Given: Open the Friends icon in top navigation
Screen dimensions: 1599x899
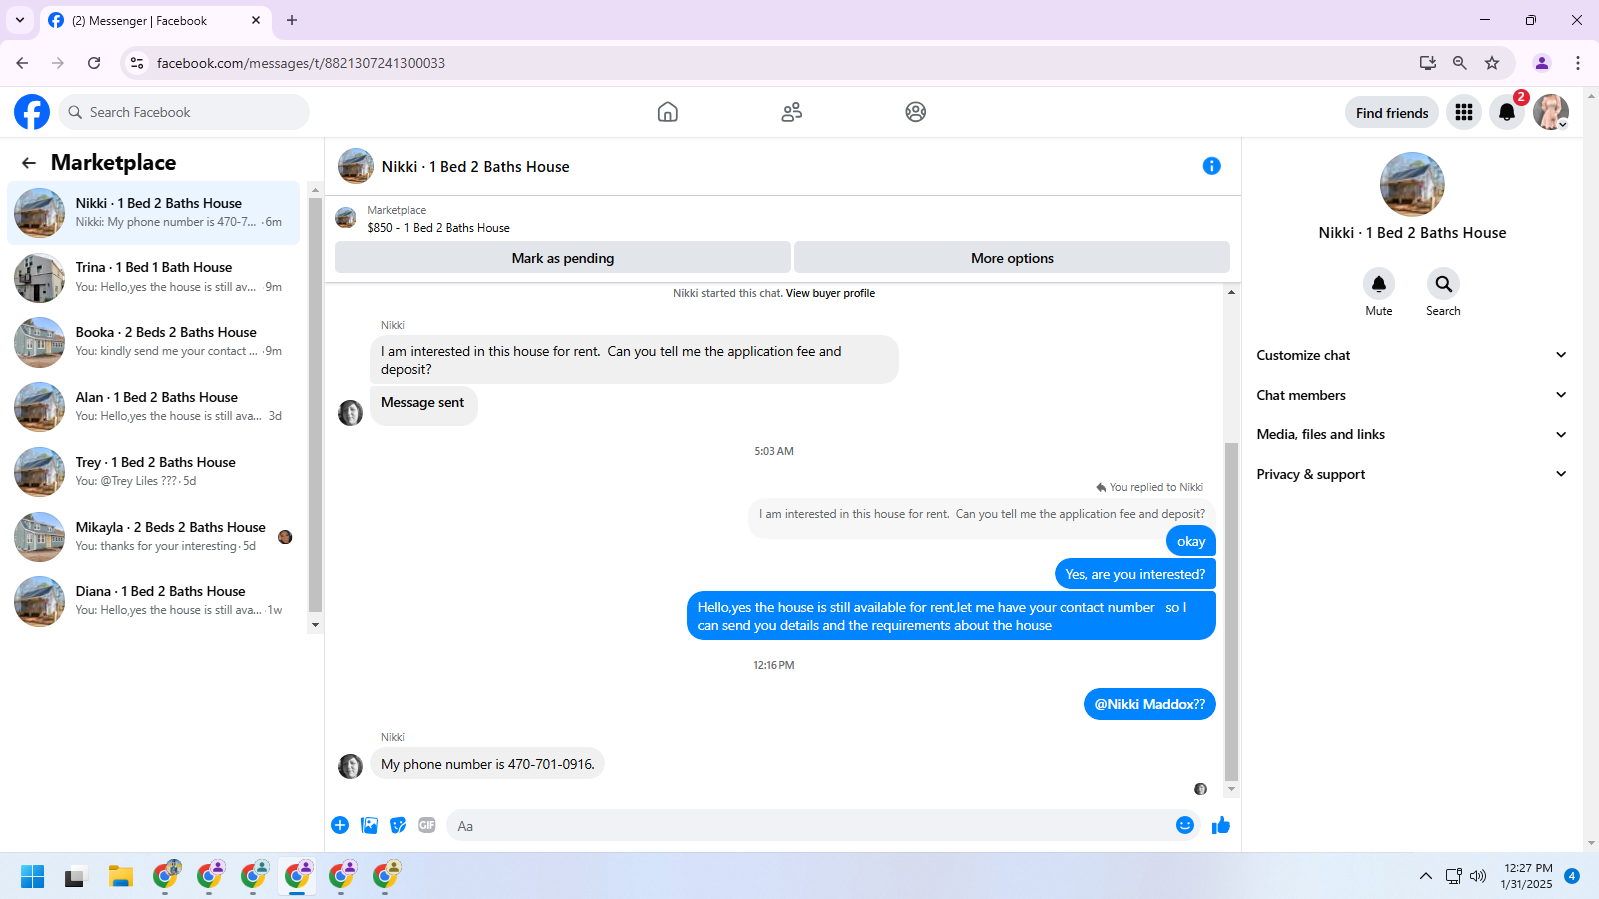Looking at the screenshot, I should [x=792, y=112].
